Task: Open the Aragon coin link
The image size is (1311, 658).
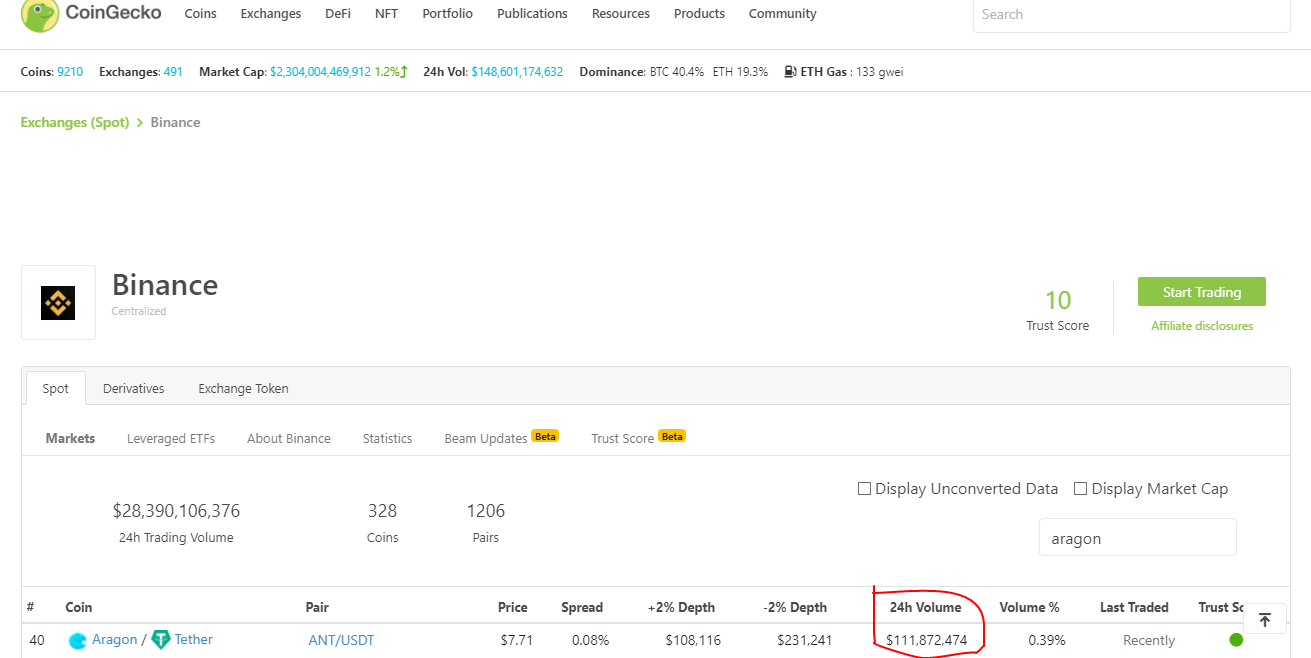Action: pyautogui.click(x=114, y=640)
